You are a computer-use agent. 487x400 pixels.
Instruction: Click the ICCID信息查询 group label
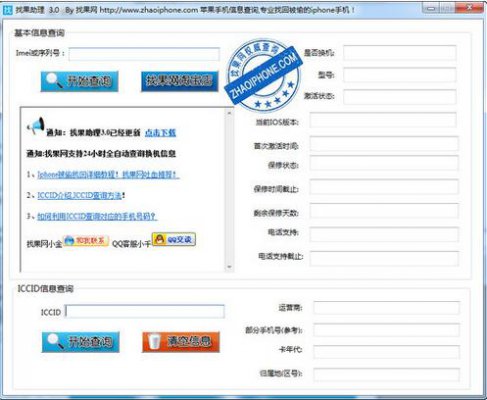tap(45, 289)
